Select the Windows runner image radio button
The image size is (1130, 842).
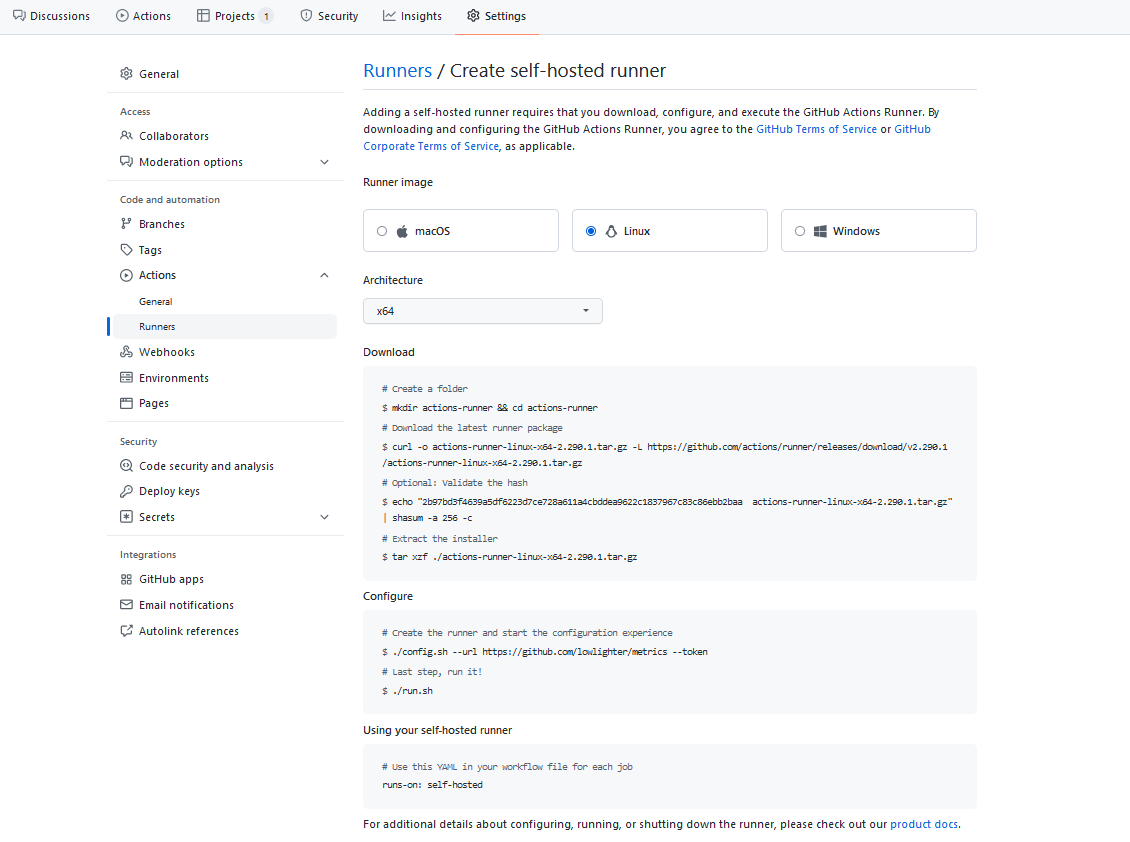pos(800,230)
